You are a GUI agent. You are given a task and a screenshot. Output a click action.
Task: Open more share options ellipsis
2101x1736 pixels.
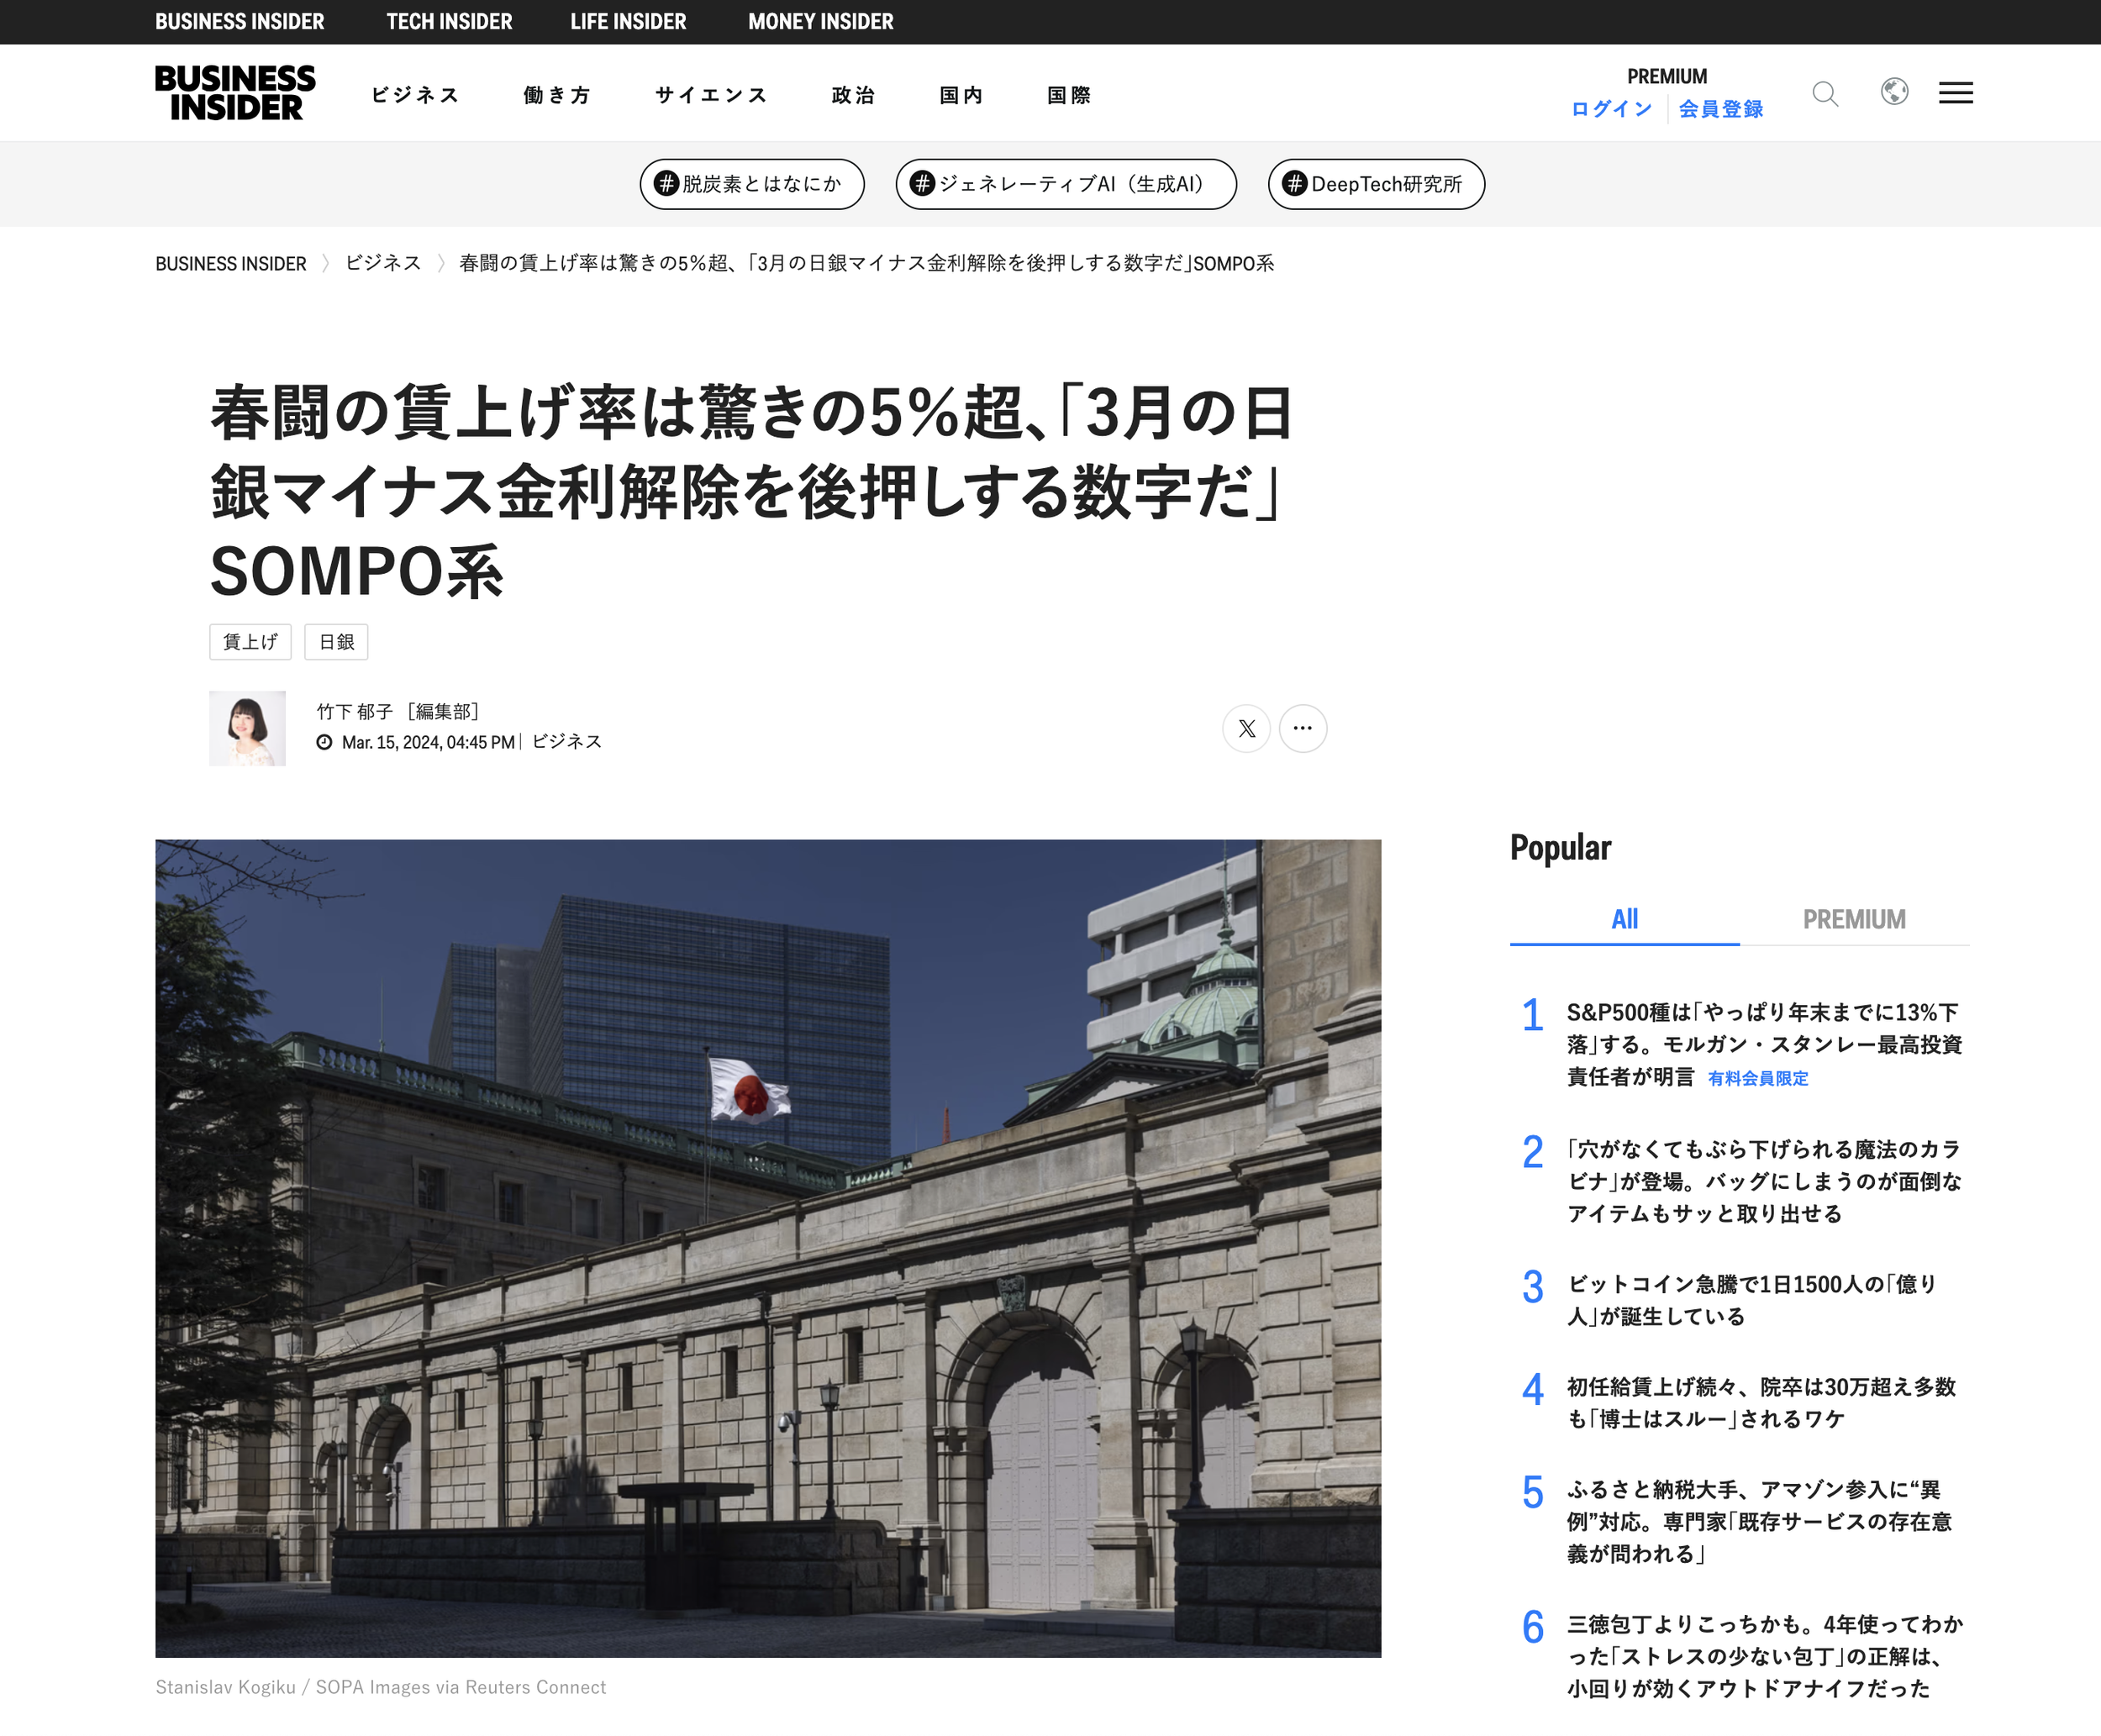1302,728
